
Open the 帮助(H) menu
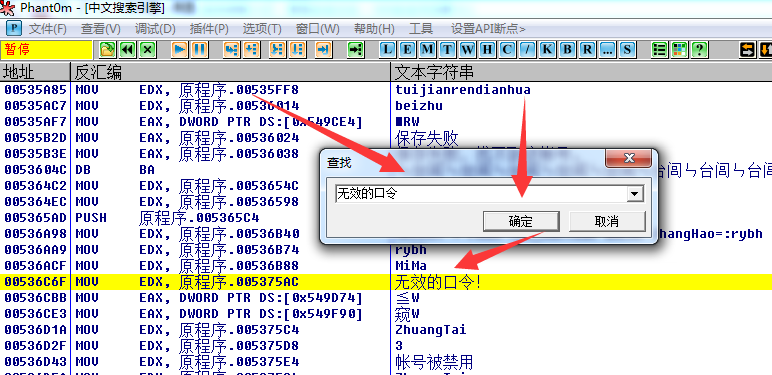click(x=374, y=29)
